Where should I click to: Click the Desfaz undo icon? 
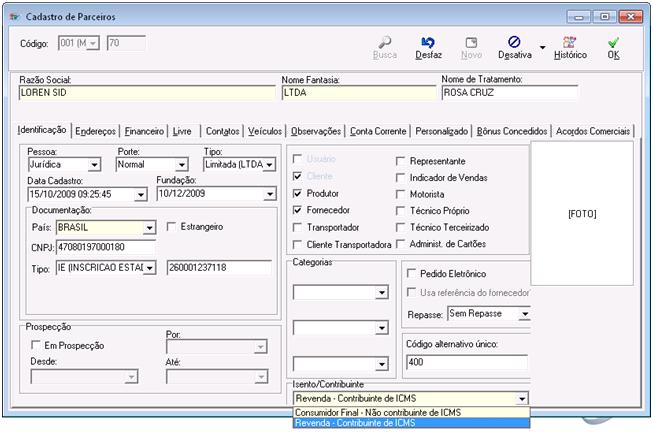[428, 43]
